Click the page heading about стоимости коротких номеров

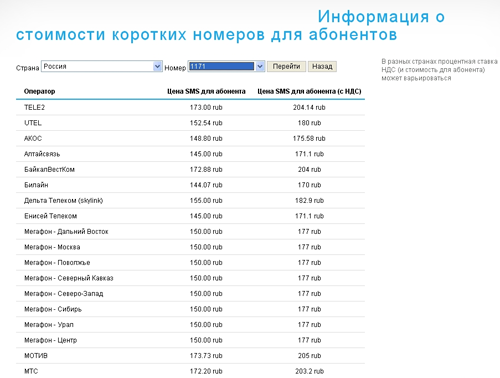point(230,25)
